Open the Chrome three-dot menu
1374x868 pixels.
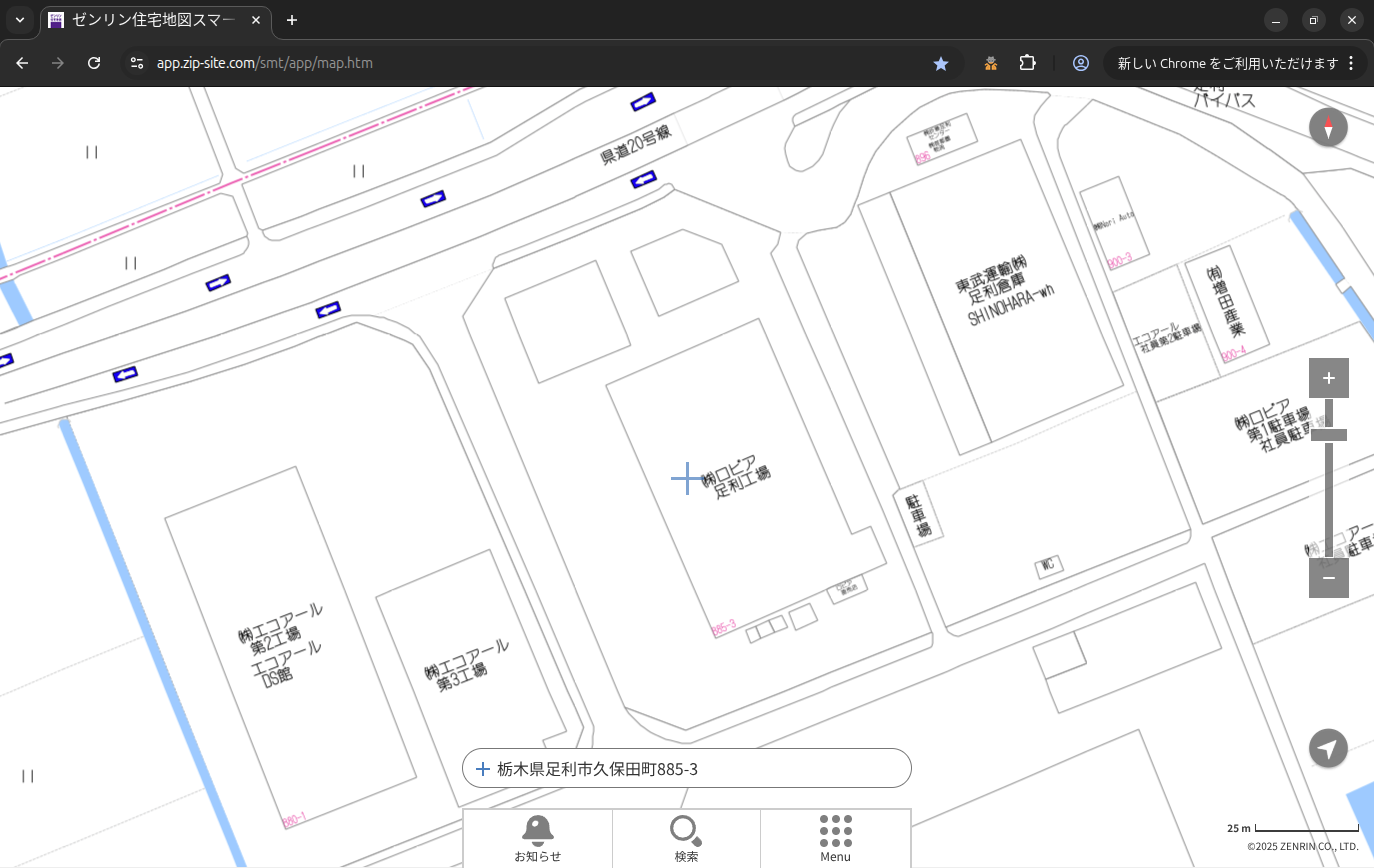point(1351,63)
